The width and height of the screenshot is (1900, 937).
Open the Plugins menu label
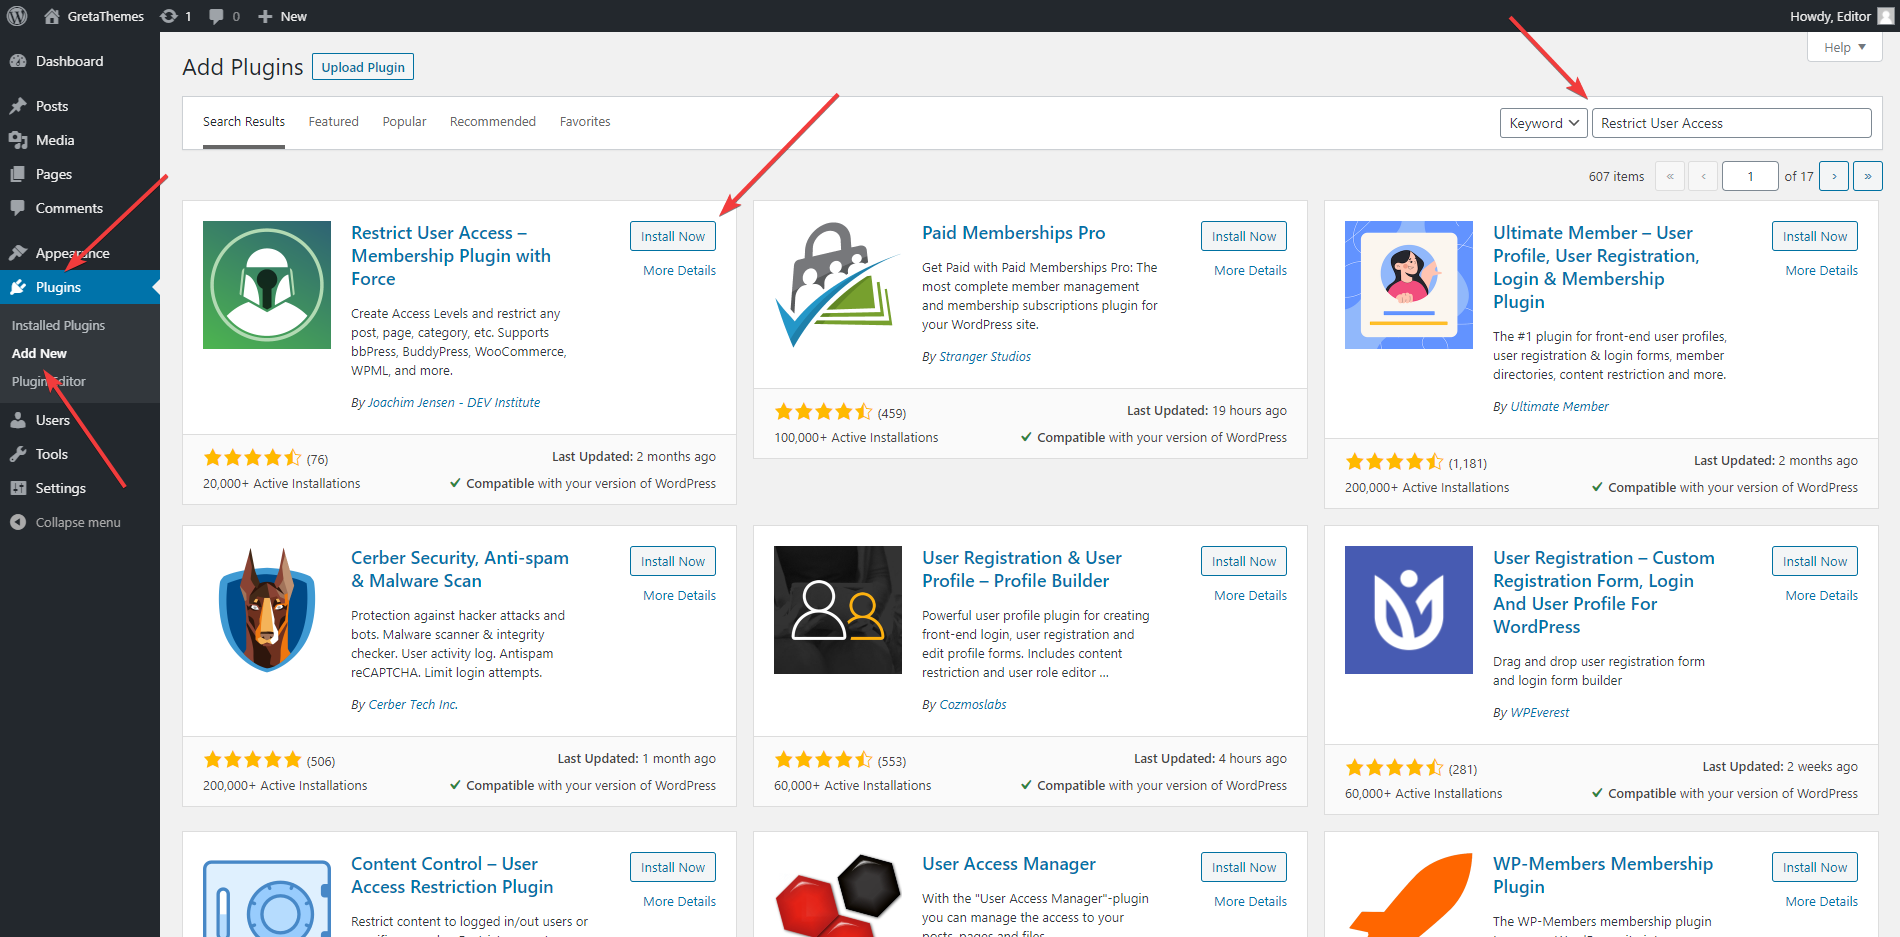pos(58,287)
